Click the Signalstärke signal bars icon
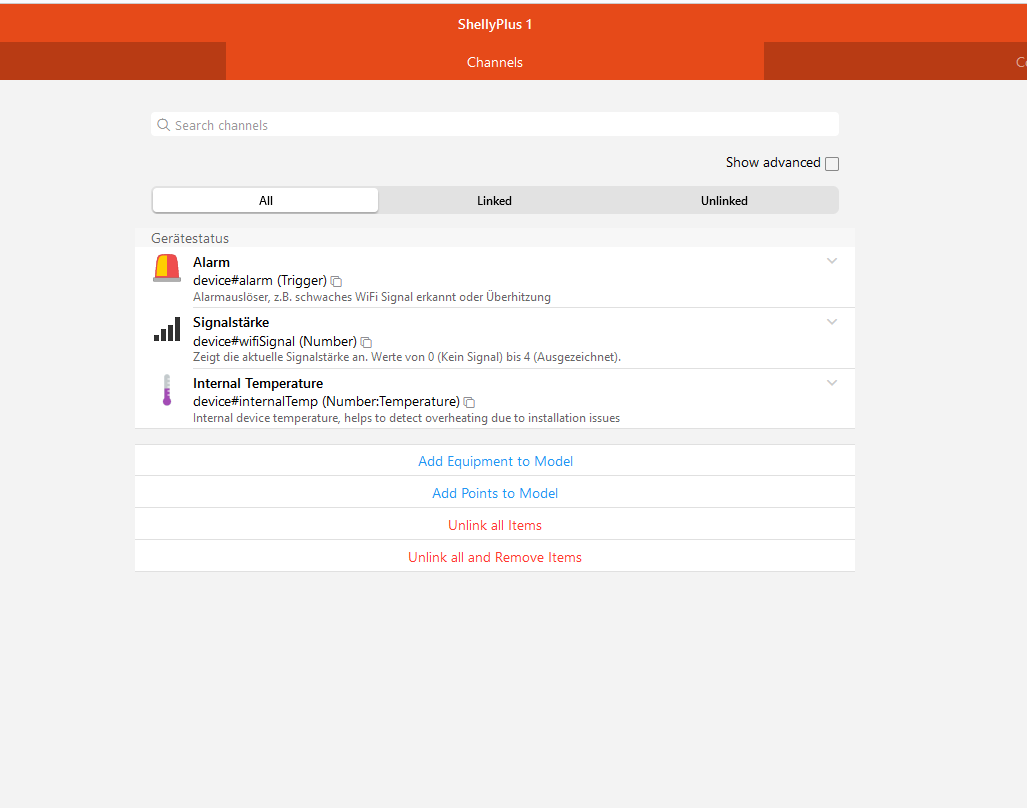Viewport: 1027px width, 808px height. click(x=167, y=329)
